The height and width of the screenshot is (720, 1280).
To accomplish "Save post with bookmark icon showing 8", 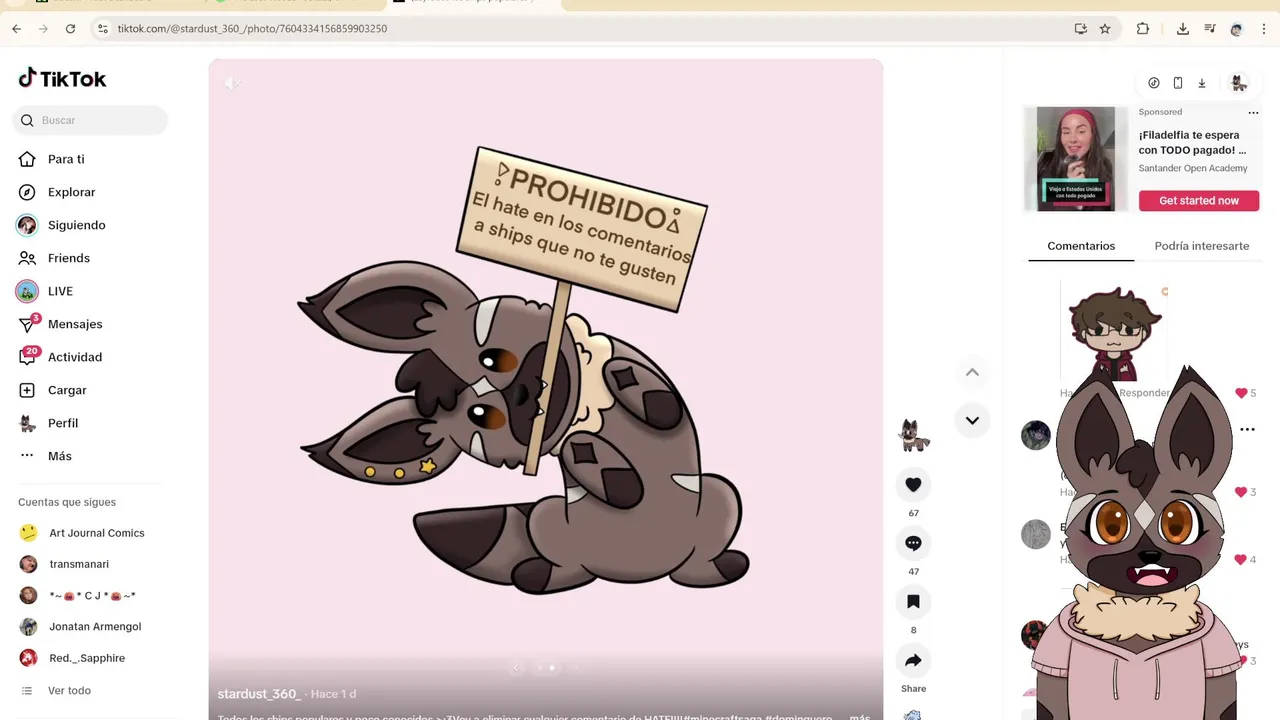I will coord(913,602).
